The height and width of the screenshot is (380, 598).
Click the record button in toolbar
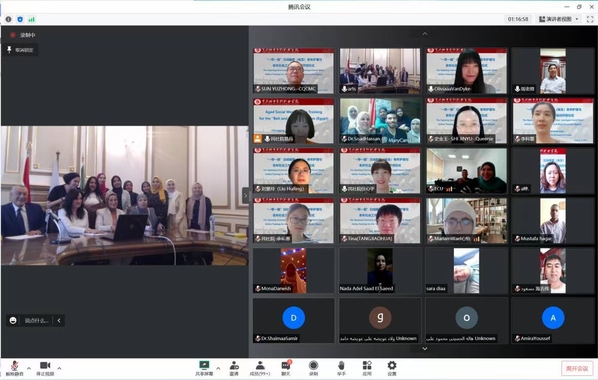(x=313, y=368)
